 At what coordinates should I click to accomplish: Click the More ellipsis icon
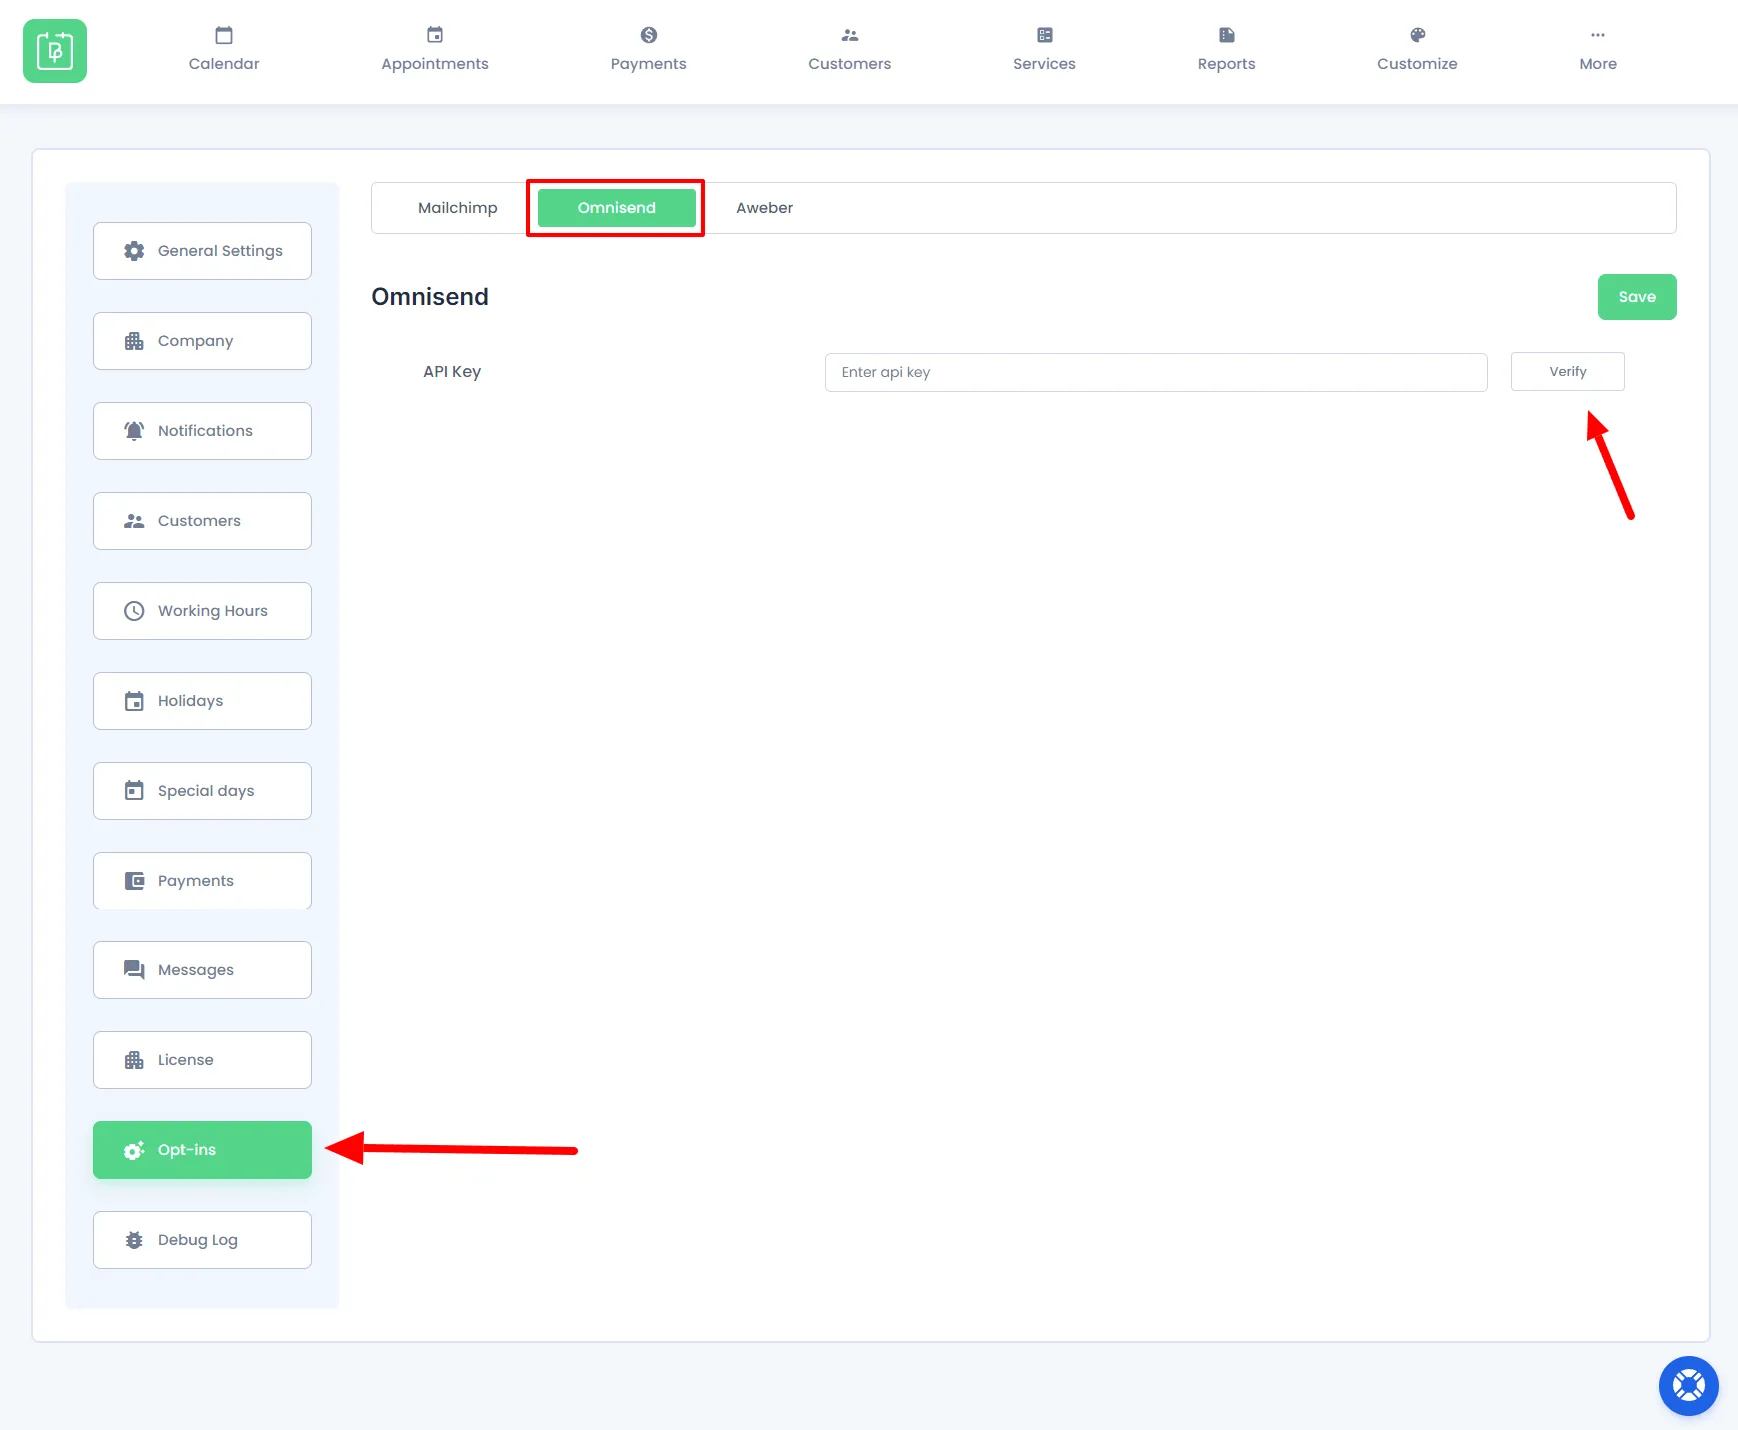(1598, 35)
